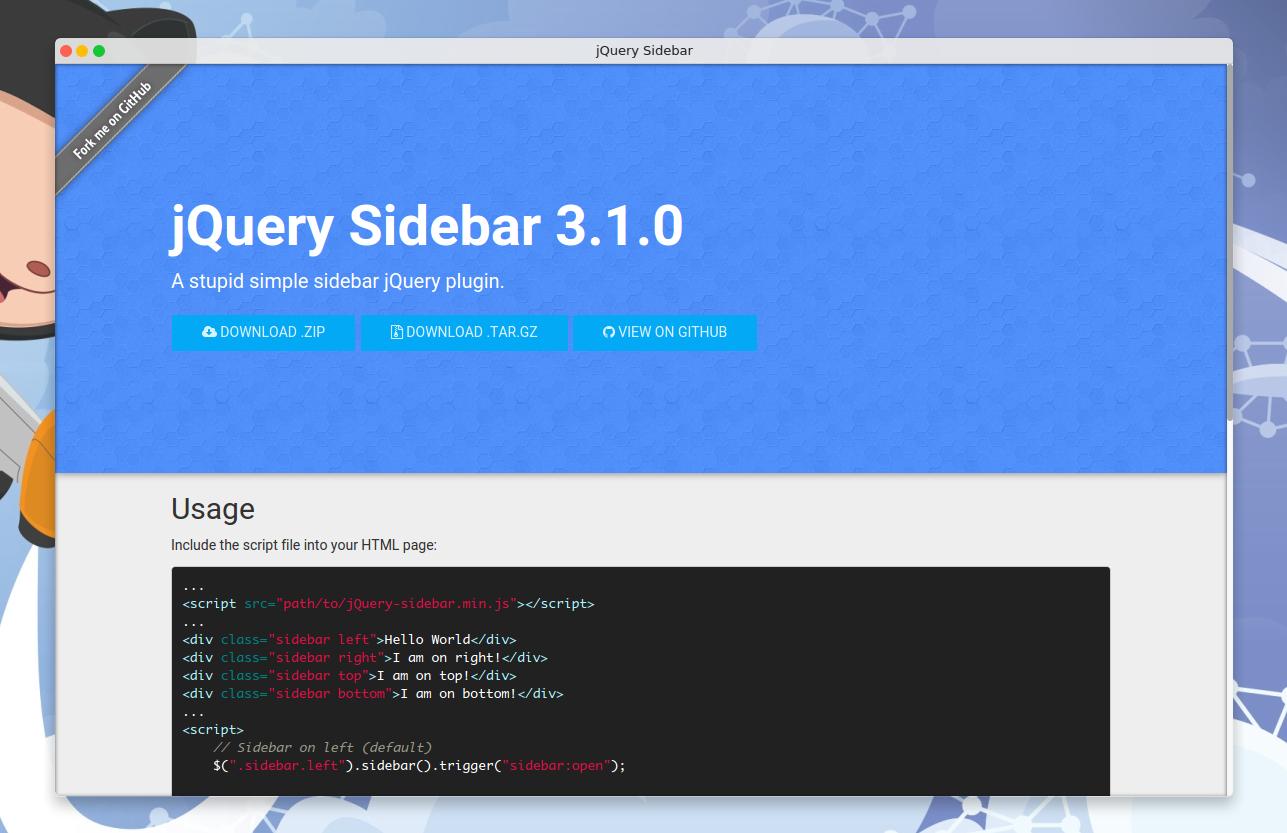Click the jQuery Sidebar title bar text
1287x833 pixels.
(643, 50)
